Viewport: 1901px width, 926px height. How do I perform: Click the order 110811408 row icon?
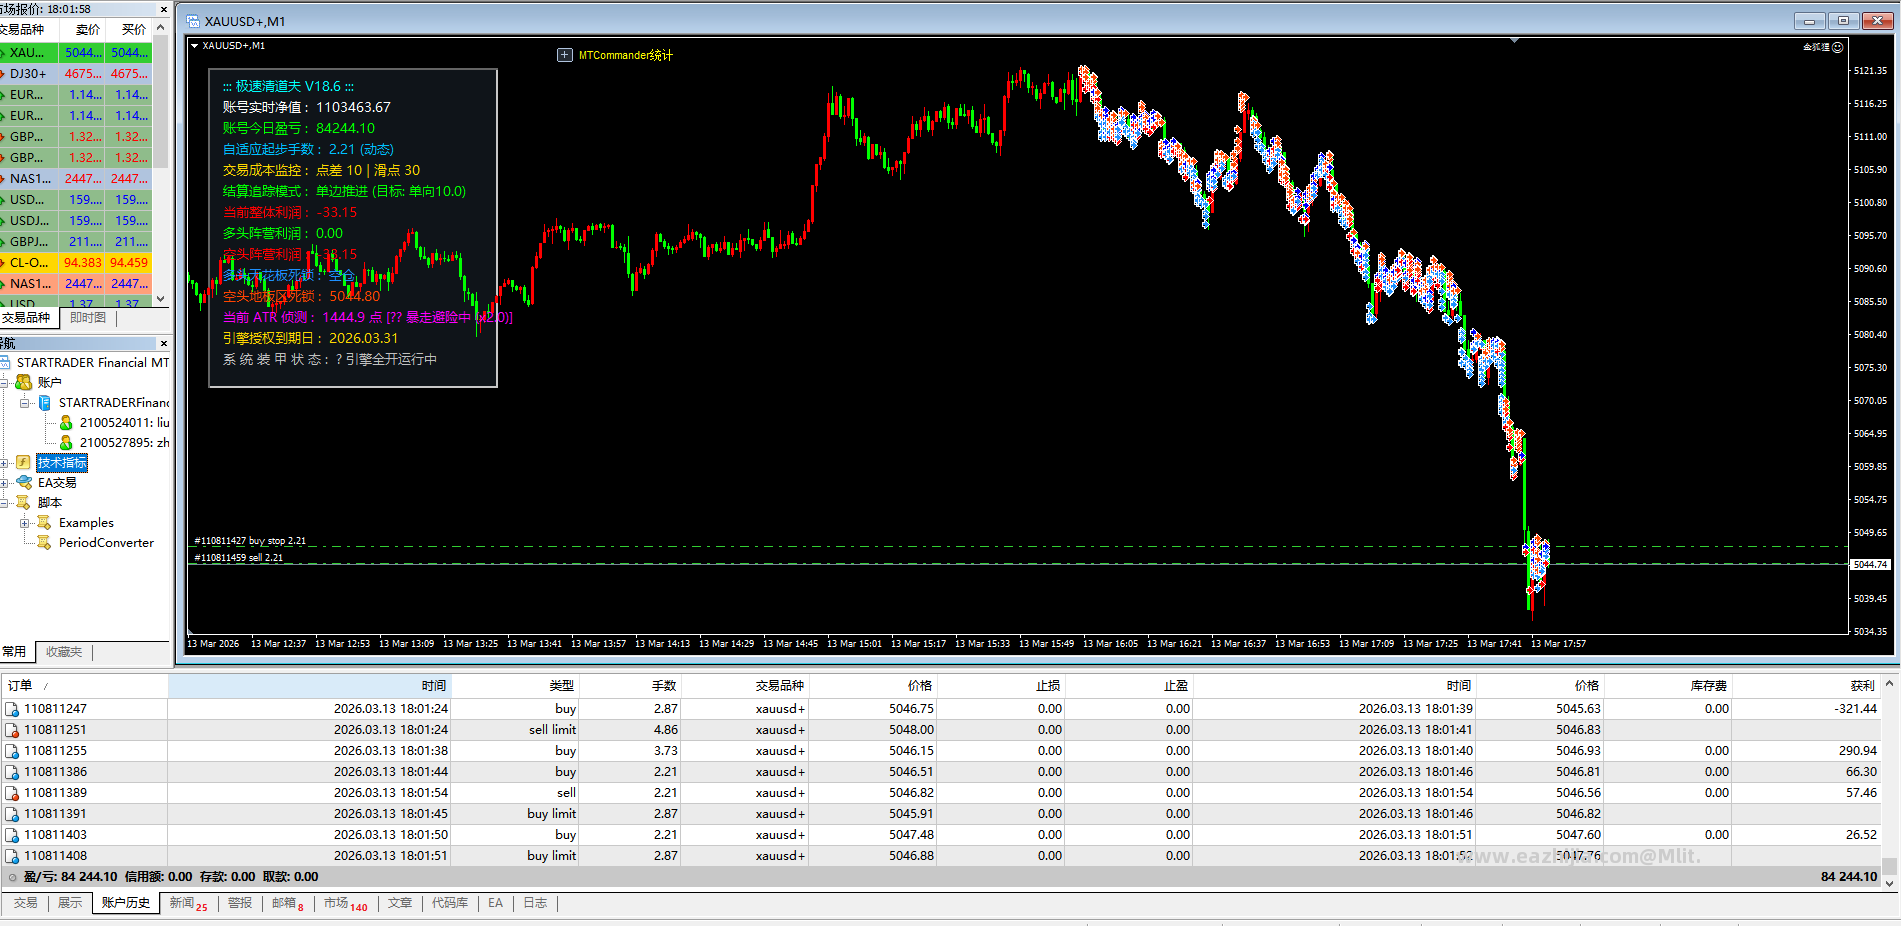12,856
